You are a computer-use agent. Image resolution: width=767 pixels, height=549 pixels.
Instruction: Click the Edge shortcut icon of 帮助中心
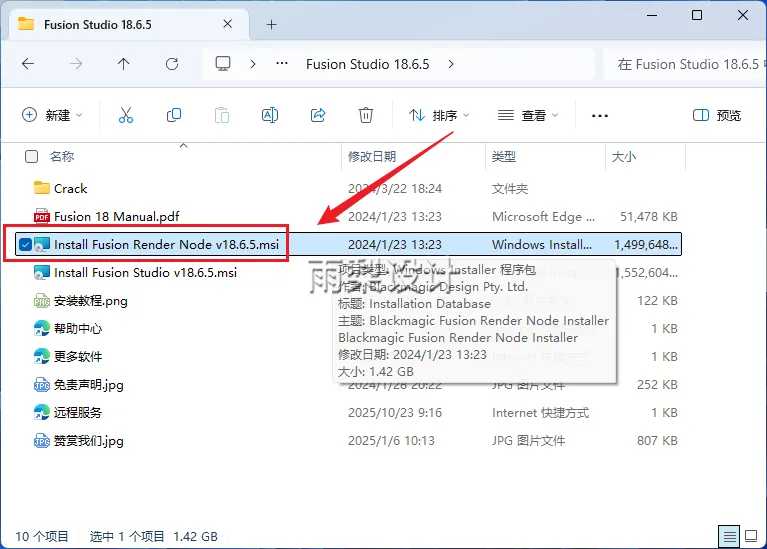pos(42,328)
